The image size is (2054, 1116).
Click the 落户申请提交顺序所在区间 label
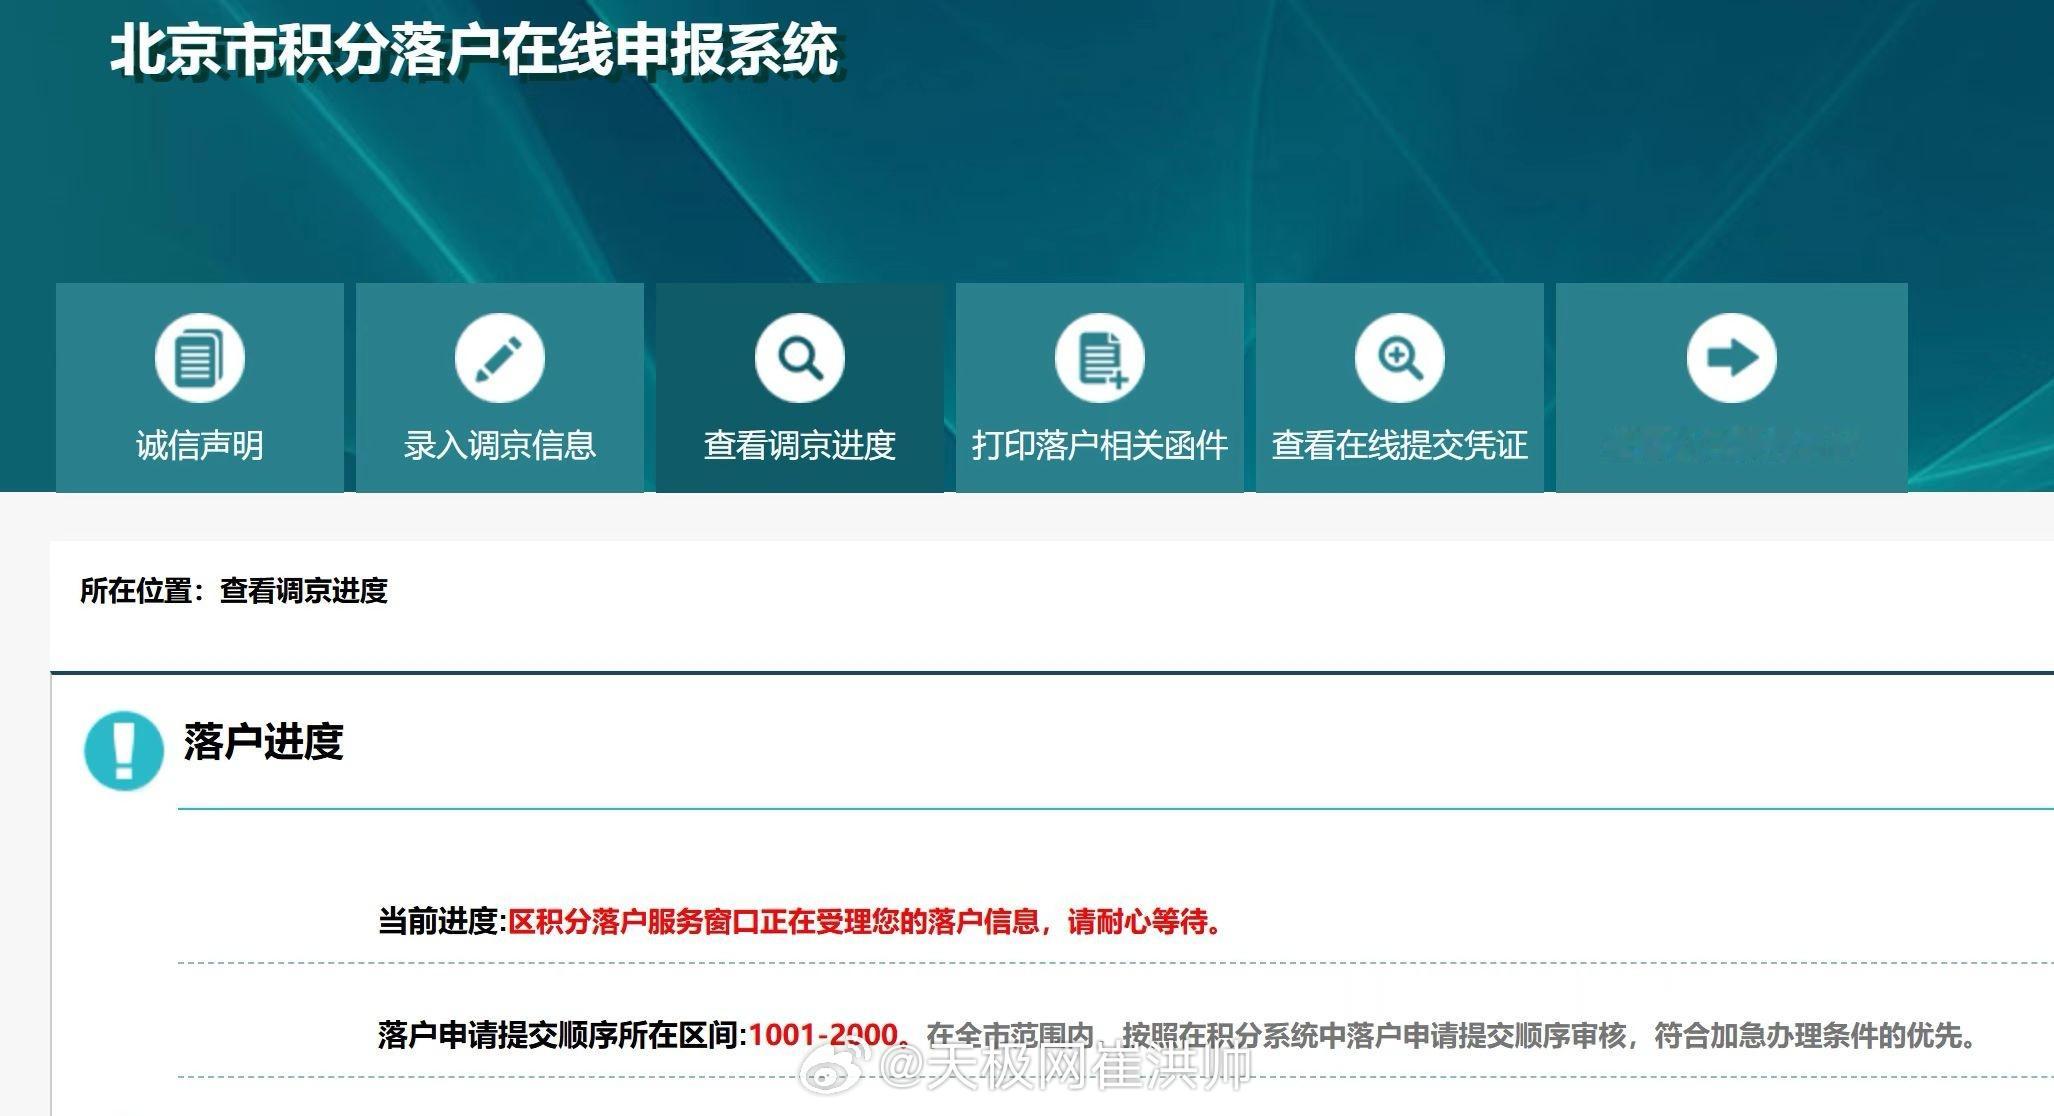pyautogui.click(x=562, y=1035)
